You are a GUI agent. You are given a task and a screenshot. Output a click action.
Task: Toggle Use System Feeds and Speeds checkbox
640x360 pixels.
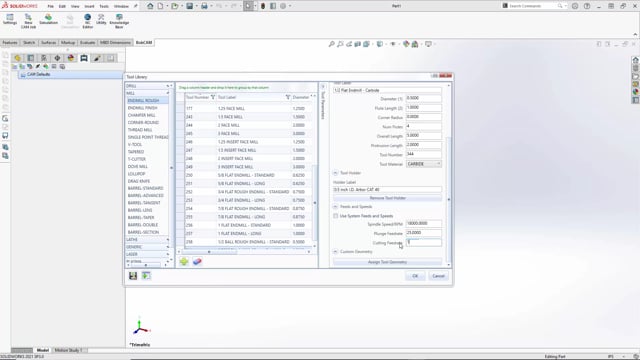pos(336,216)
